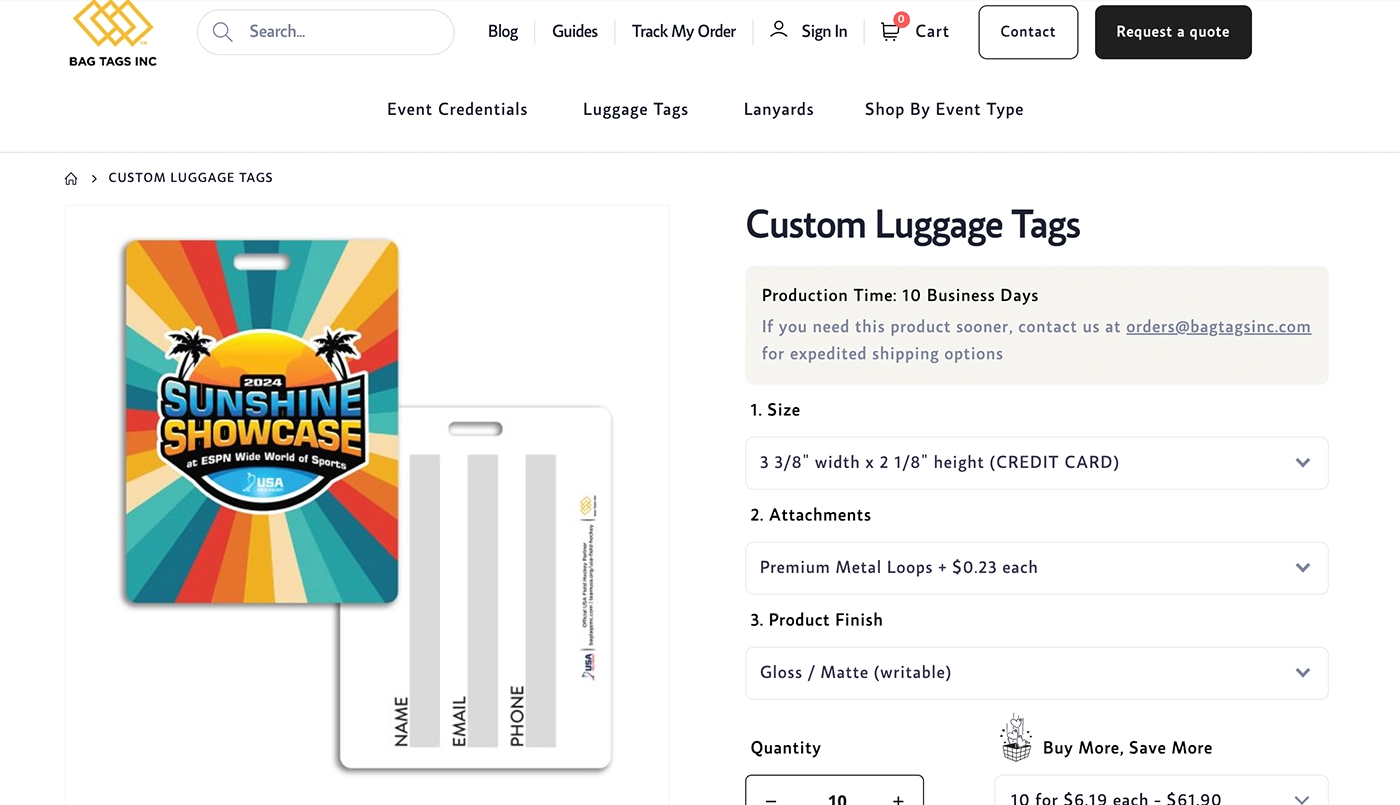This screenshot has width=1400, height=805.
Task: Open the Size dropdown
Action: coord(1037,463)
